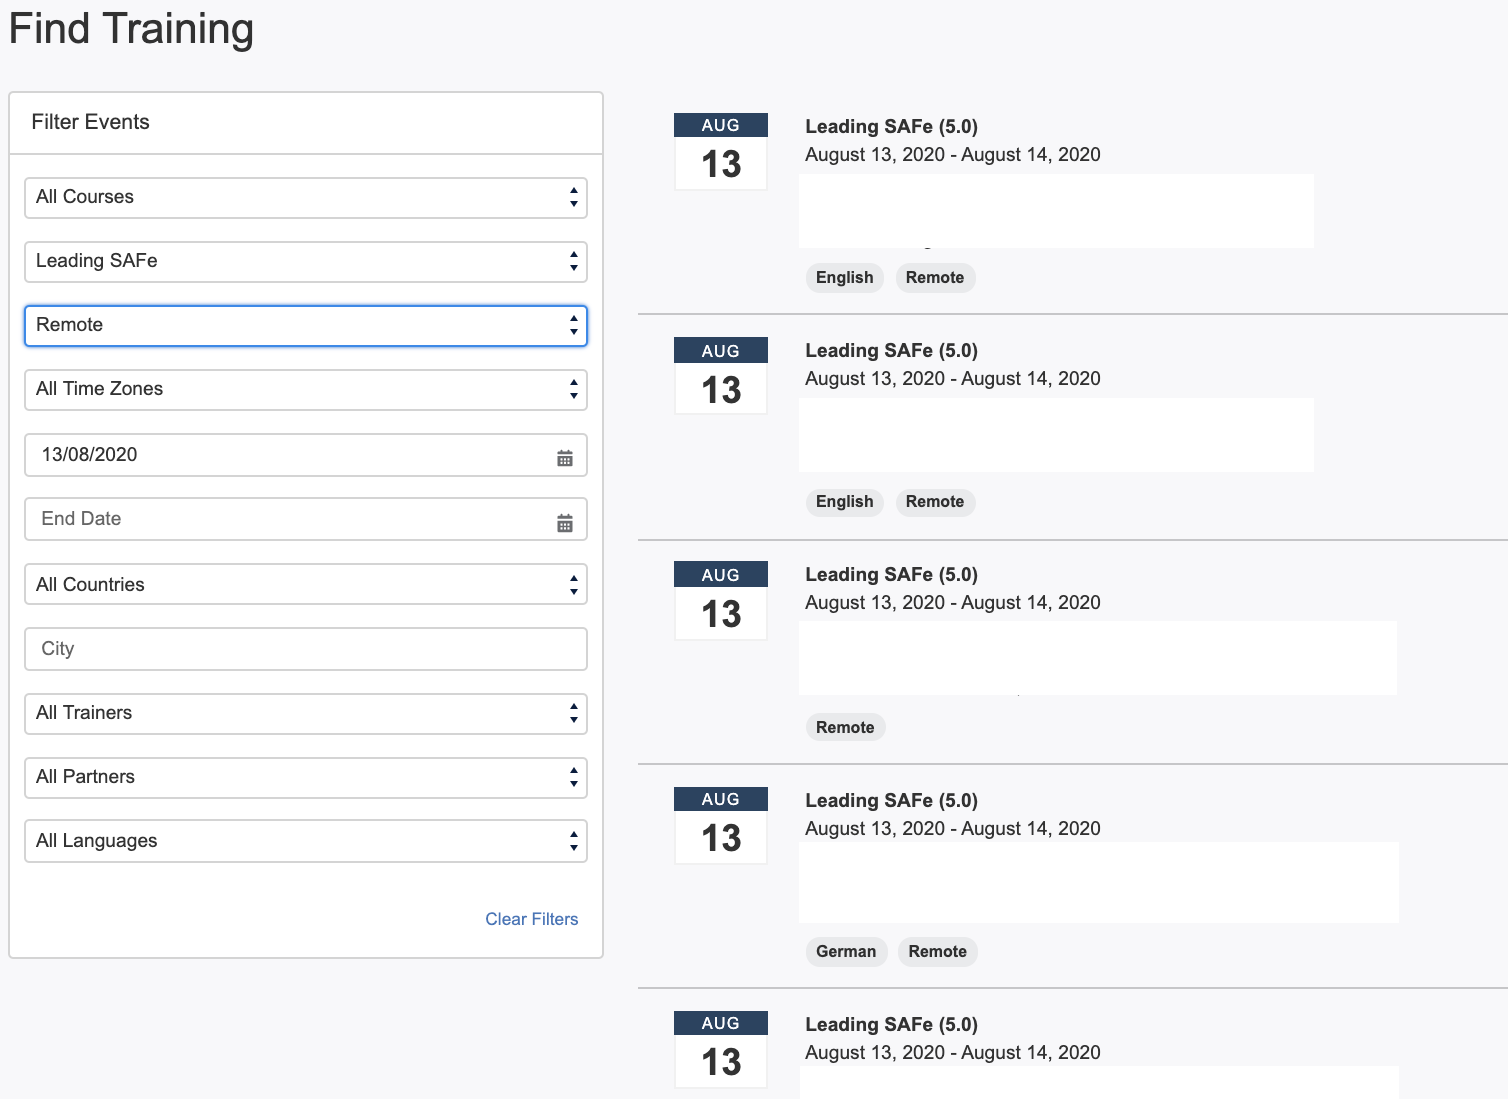Click the English tag on first event

click(x=844, y=278)
